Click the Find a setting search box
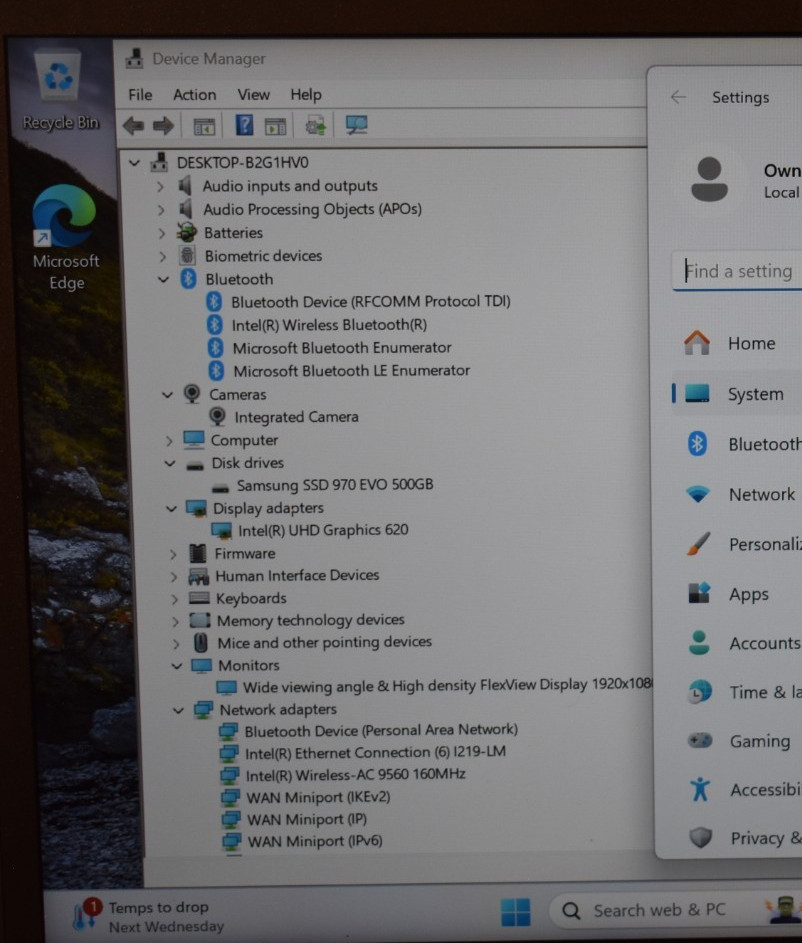 click(738, 271)
